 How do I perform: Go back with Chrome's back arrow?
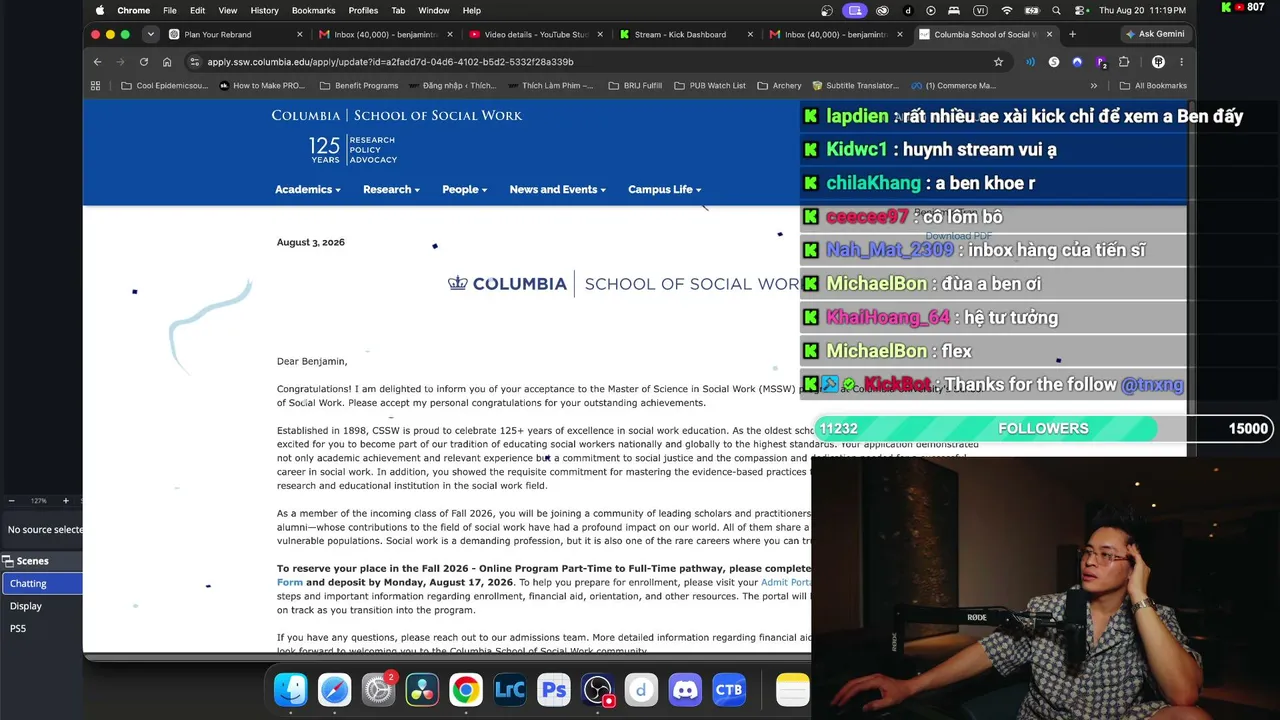(97, 62)
